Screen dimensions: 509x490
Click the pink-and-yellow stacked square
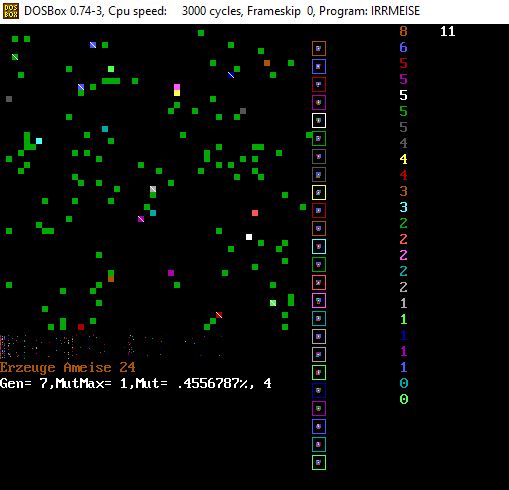[x=177, y=90]
